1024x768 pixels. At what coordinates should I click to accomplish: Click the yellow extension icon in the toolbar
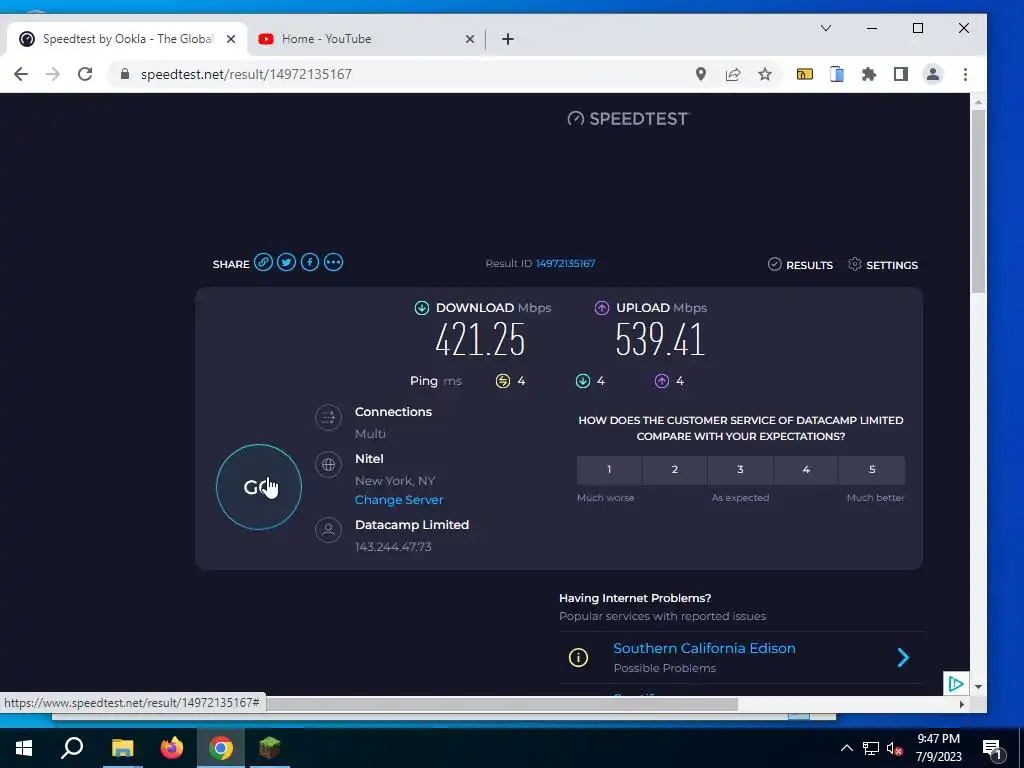[x=805, y=74]
